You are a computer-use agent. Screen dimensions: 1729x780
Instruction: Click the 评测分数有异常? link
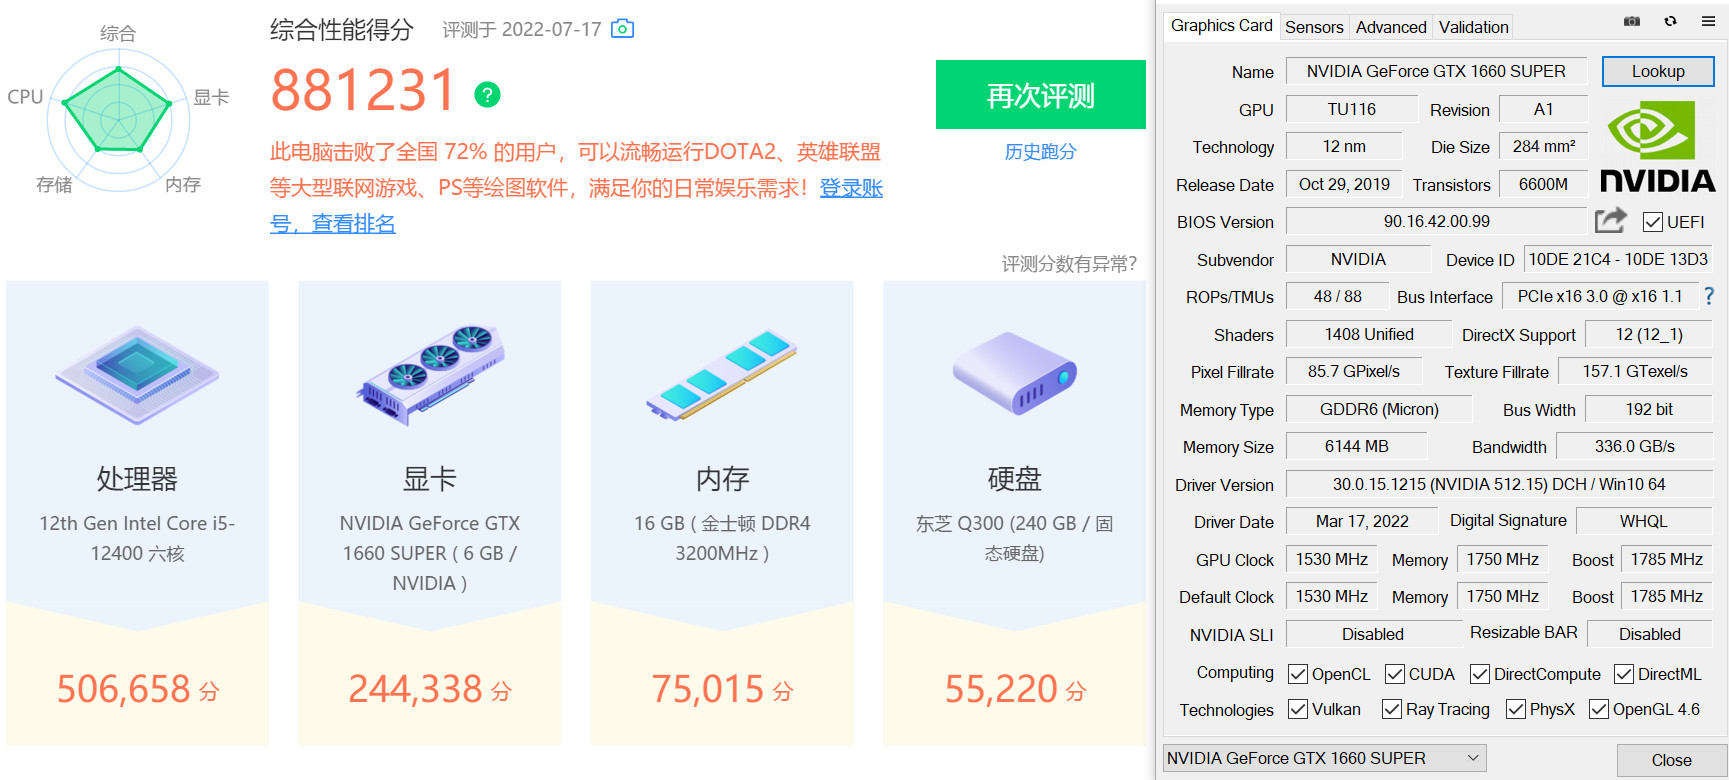pyautogui.click(x=1069, y=264)
